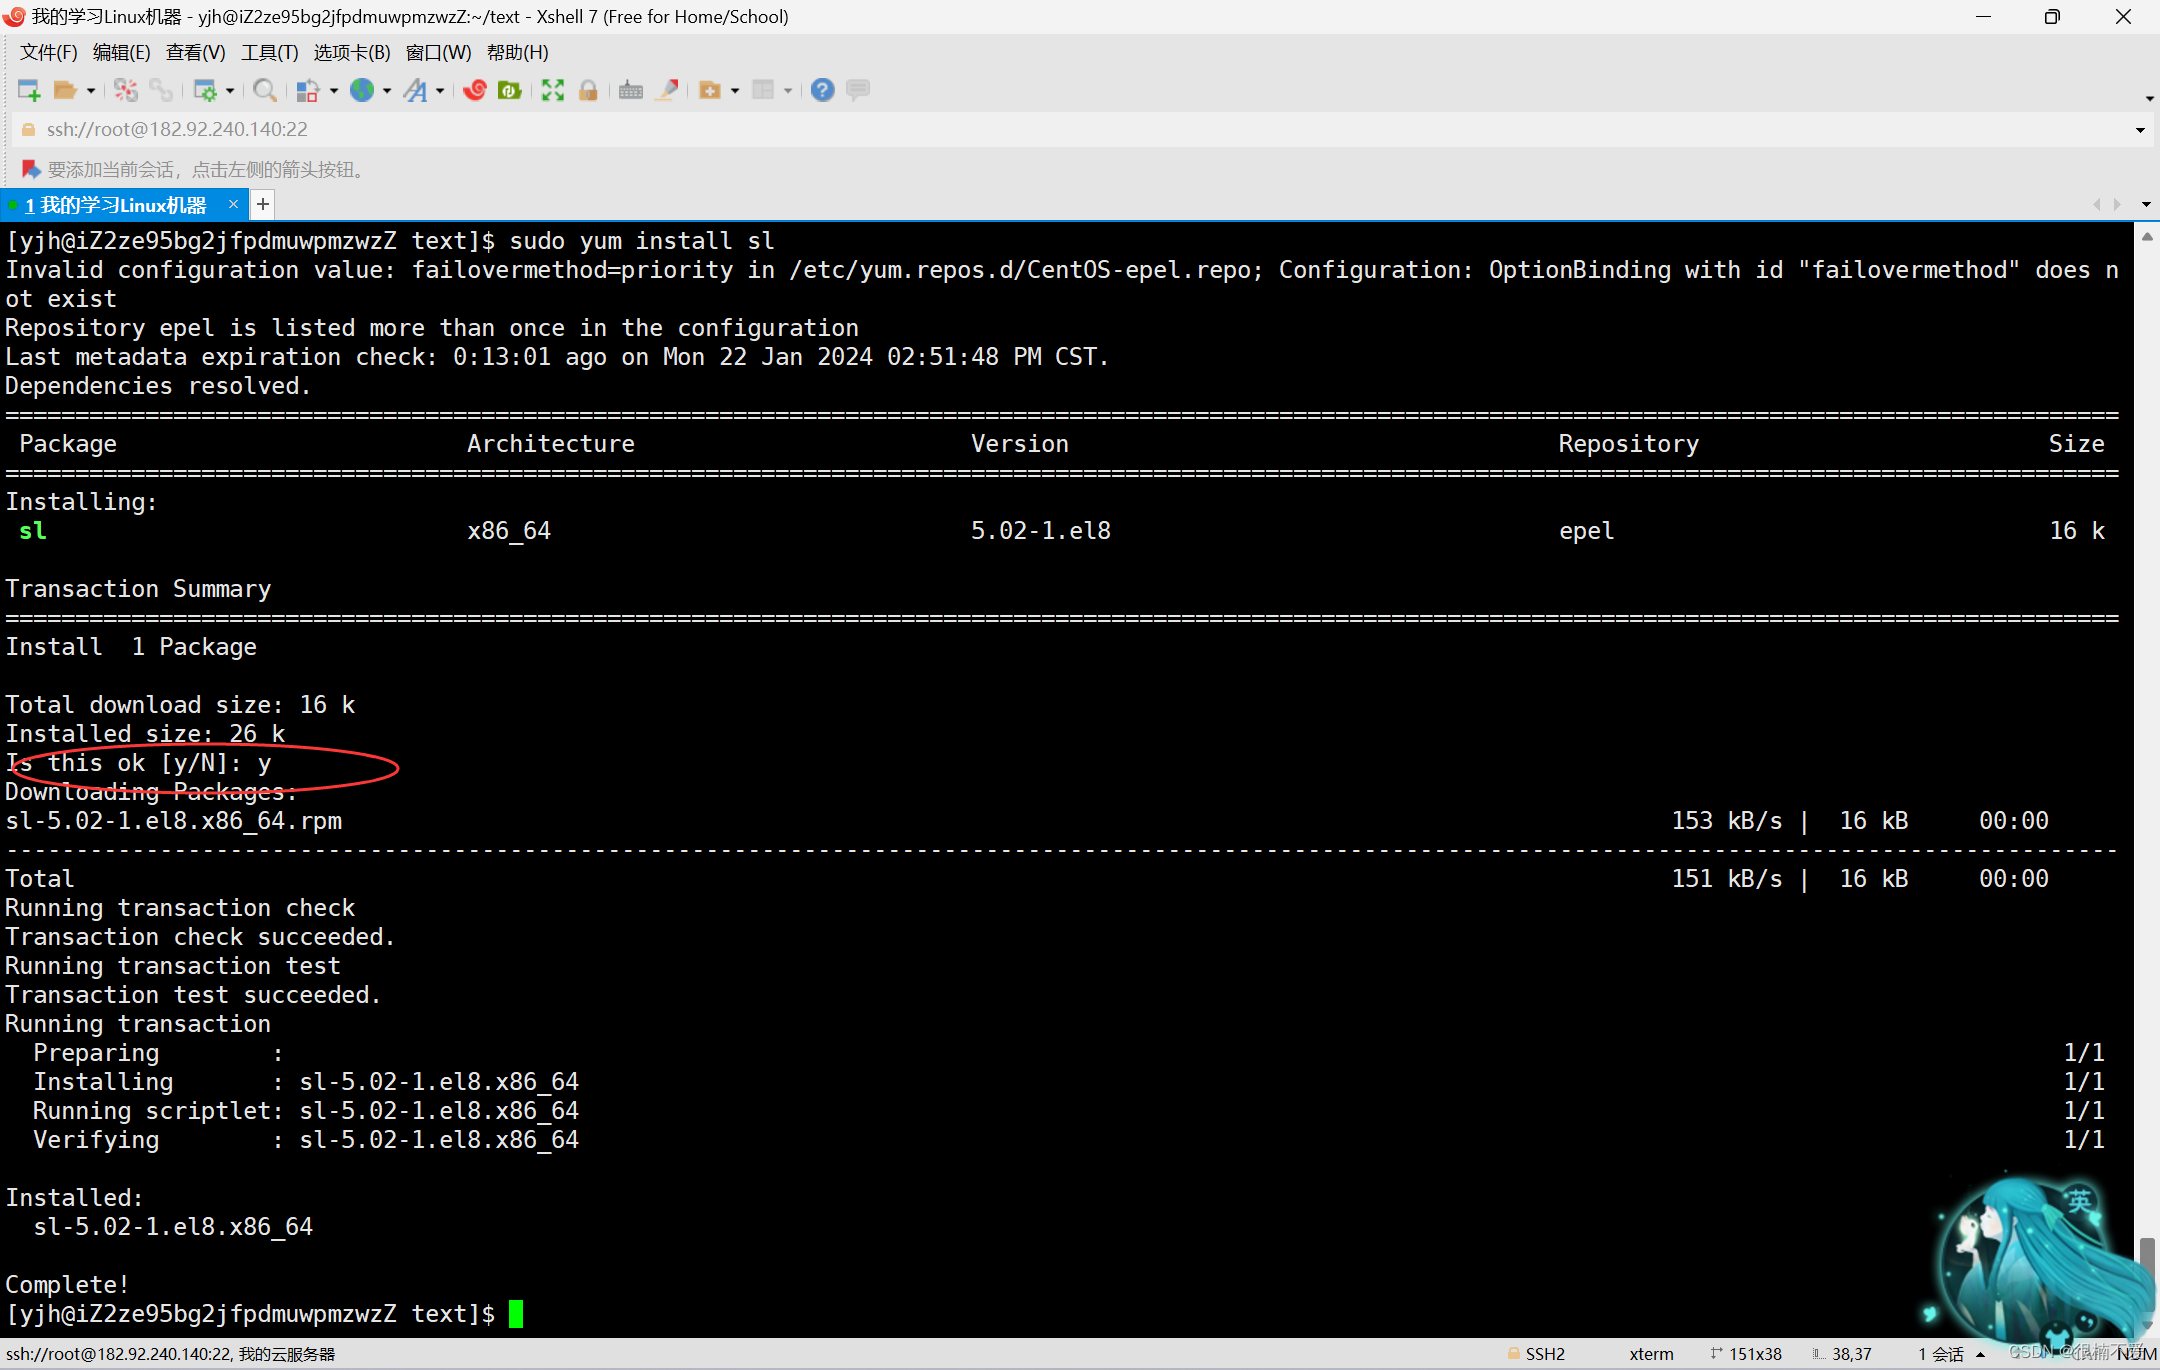This screenshot has width=2160, height=1370.
Task: Expand the address bar dropdown arrow
Action: pyautogui.click(x=2139, y=129)
